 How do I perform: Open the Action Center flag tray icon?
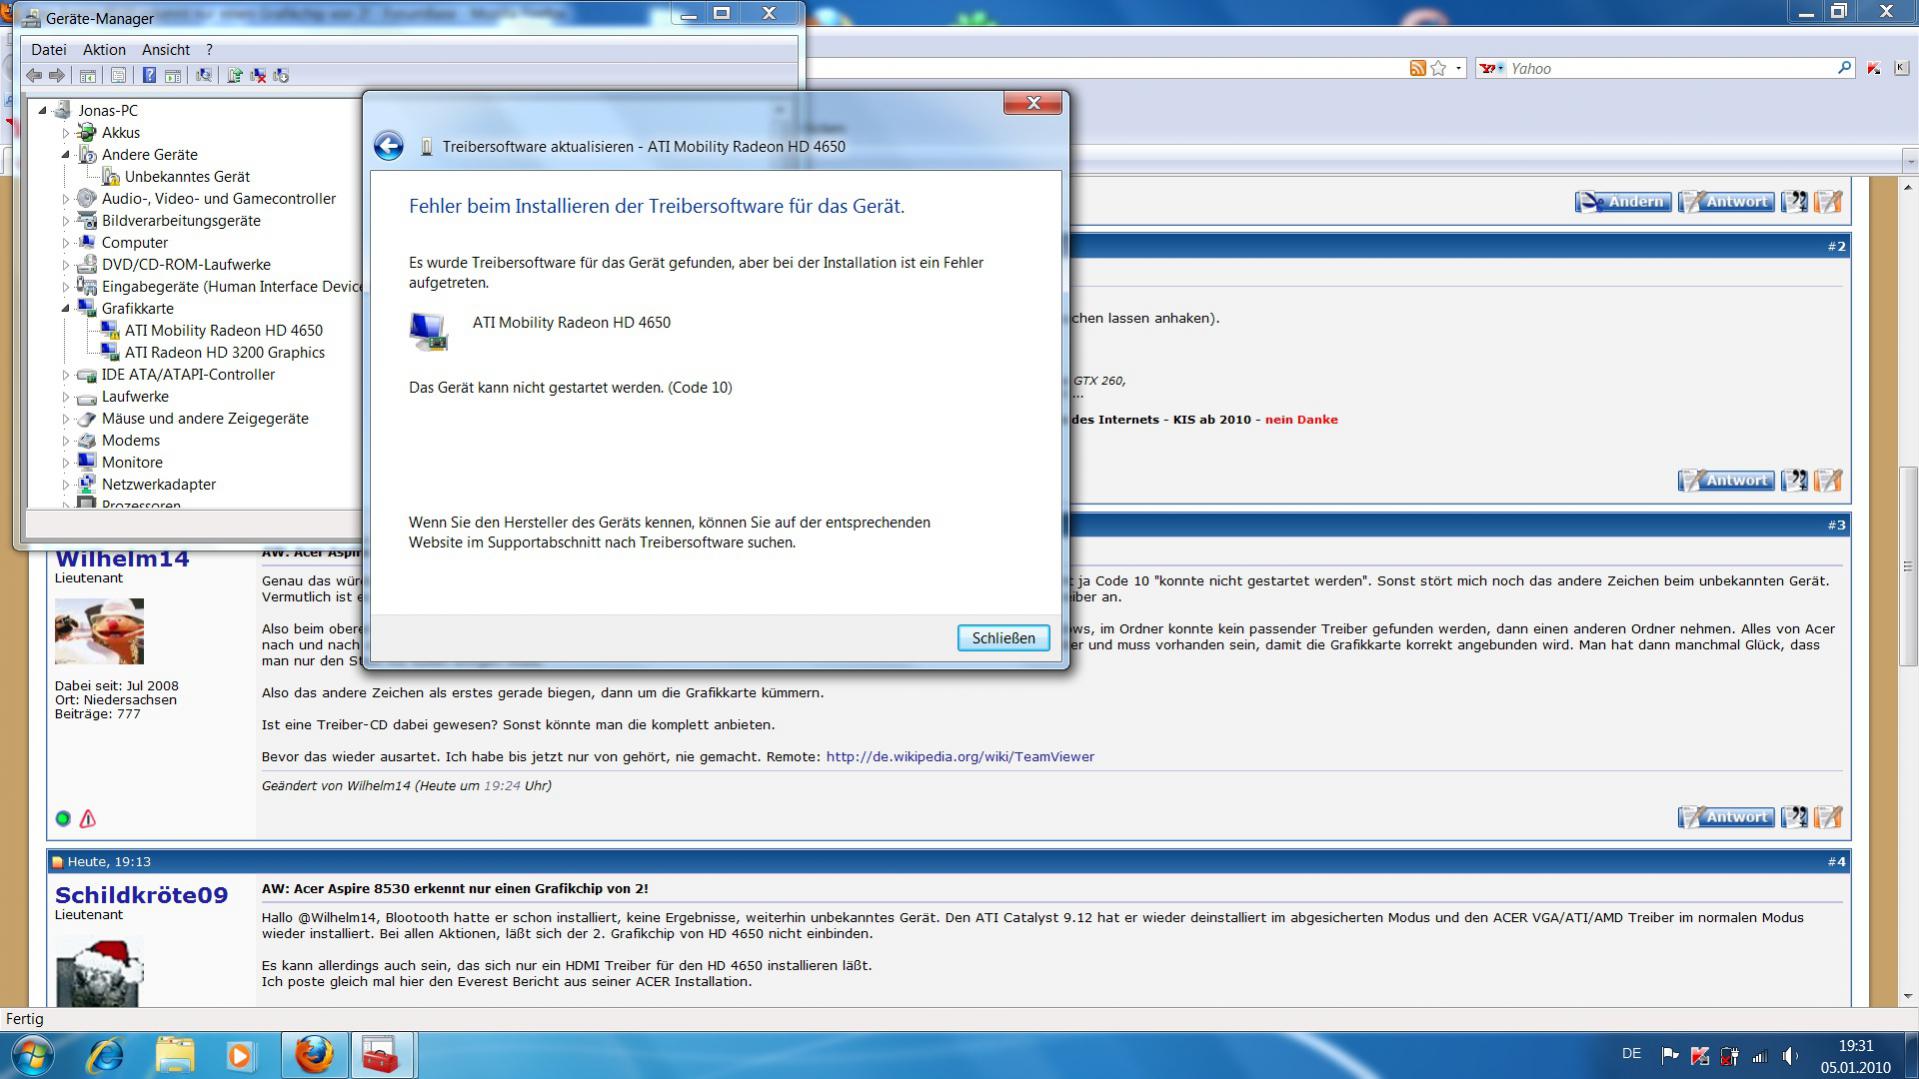point(1669,1056)
